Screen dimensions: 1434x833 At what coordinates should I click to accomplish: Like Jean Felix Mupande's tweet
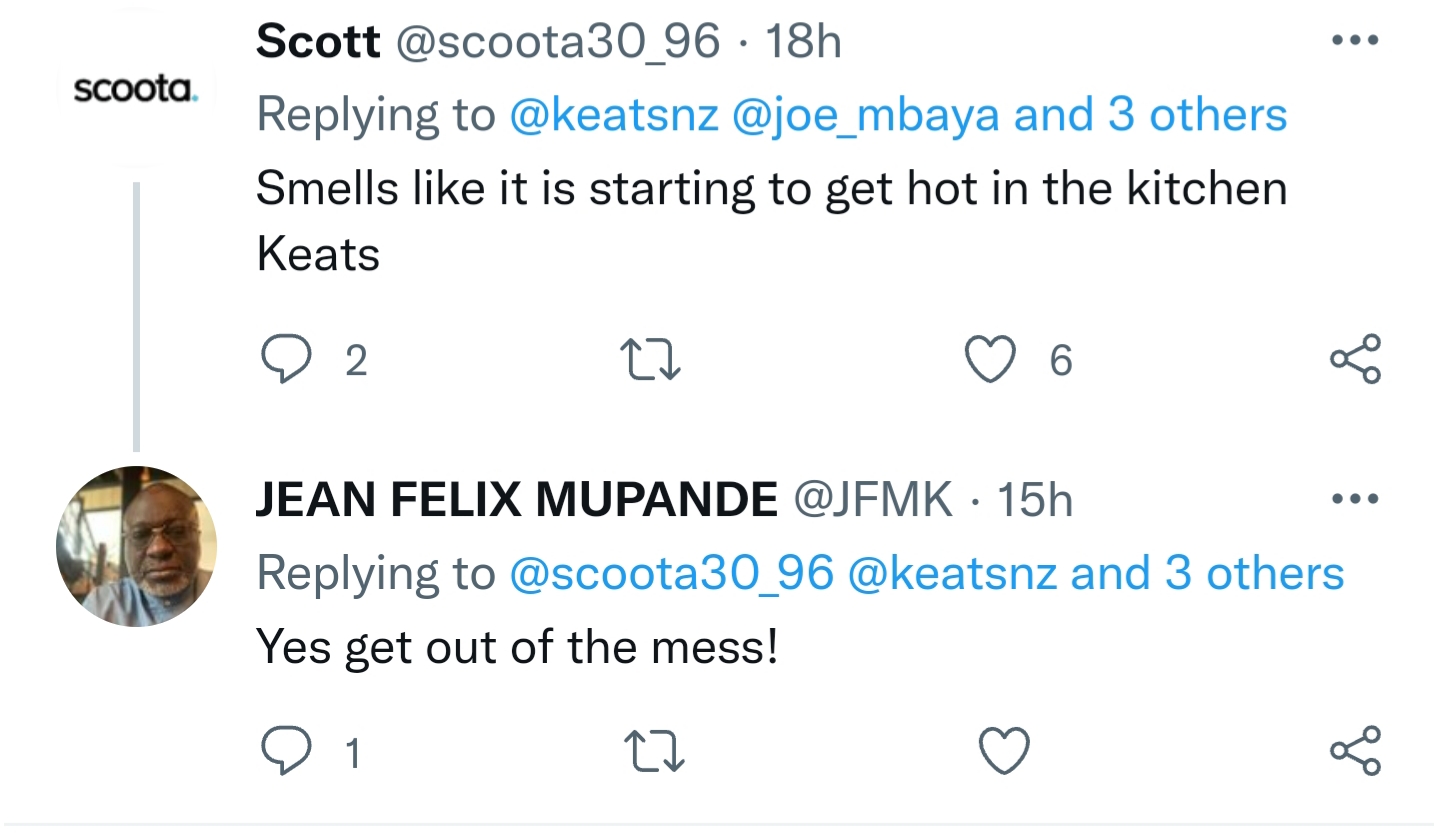(x=1003, y=751)
